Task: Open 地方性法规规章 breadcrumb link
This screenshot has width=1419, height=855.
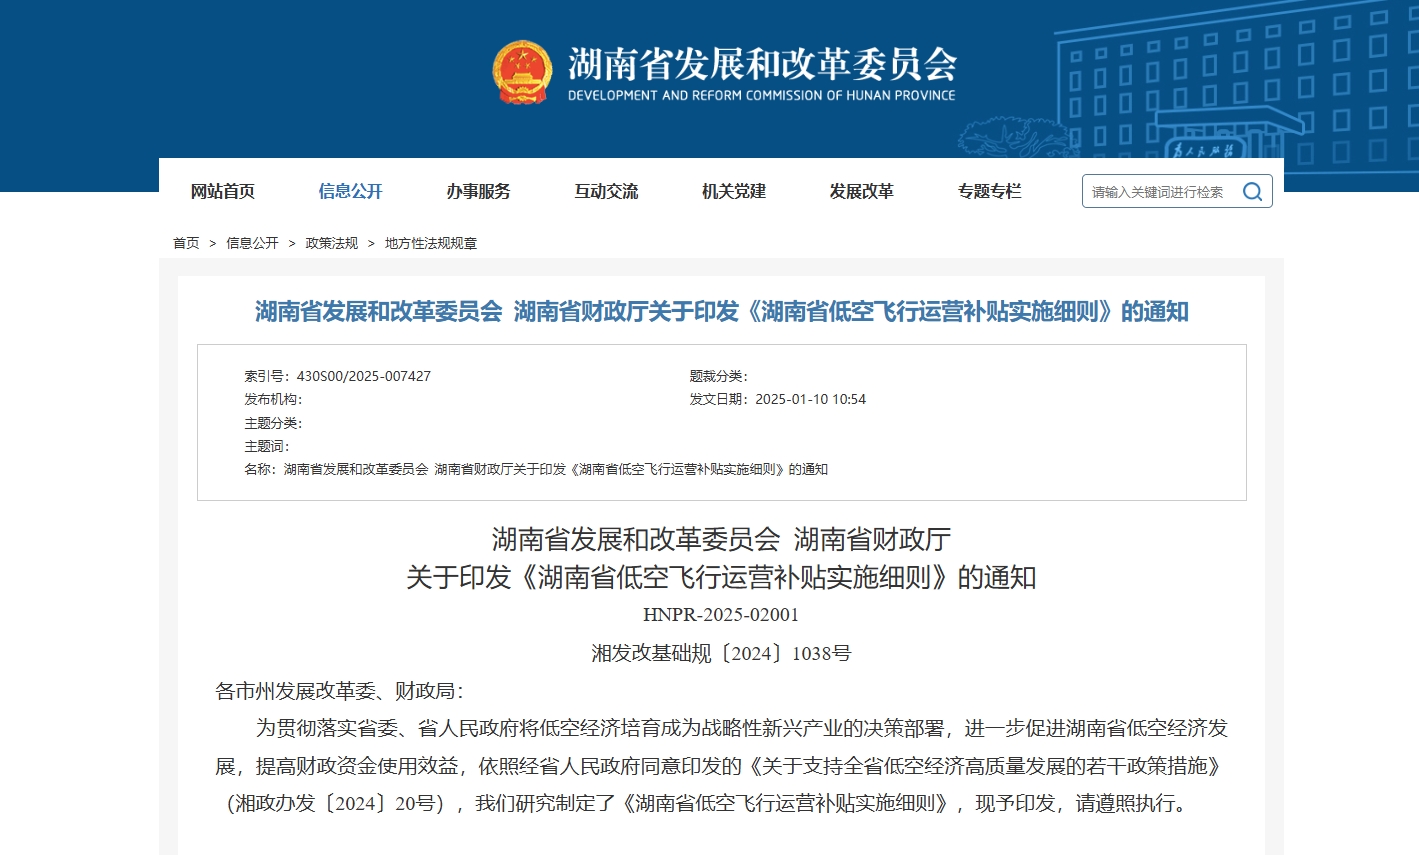Action: click(x=431, y=243)
